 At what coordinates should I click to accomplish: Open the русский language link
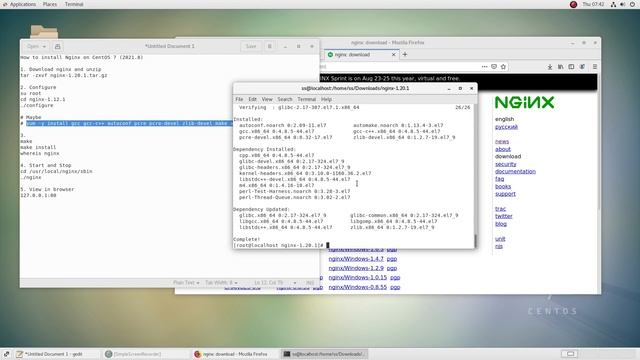click(x=506, y=127)
